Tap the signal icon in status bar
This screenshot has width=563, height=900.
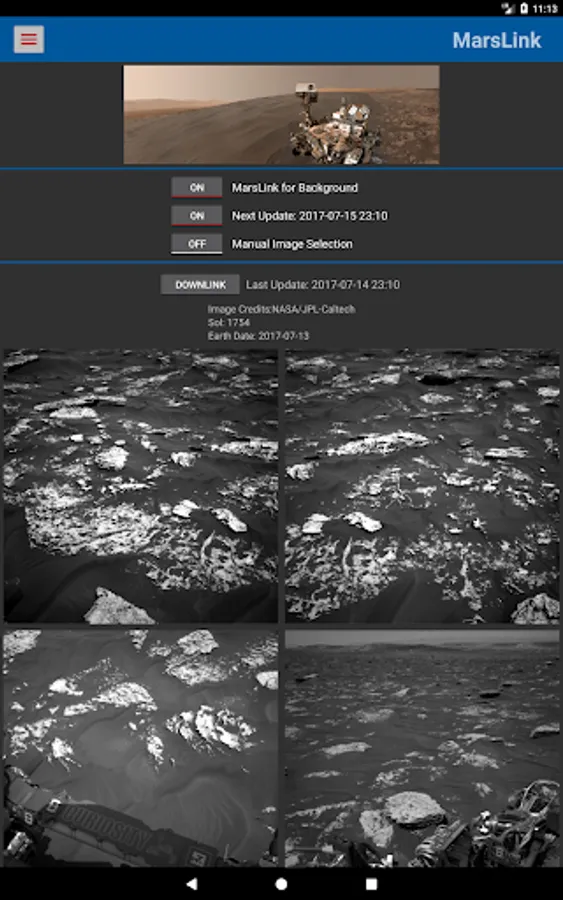tap(508, 8)
